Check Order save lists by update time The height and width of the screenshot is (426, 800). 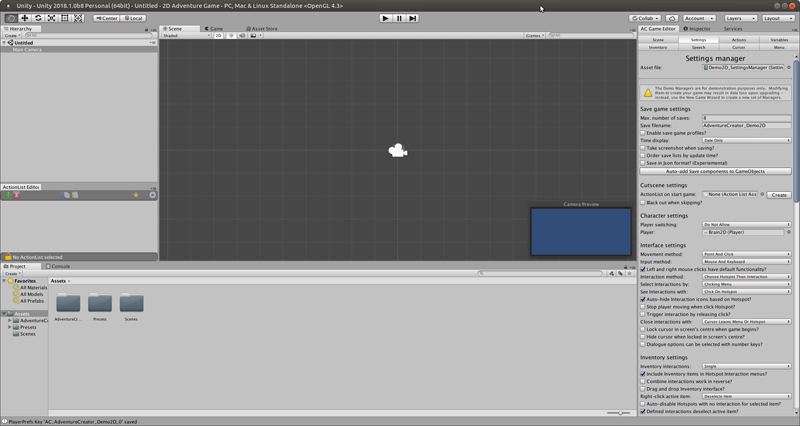pyautogui.click(x=643, y=155)
